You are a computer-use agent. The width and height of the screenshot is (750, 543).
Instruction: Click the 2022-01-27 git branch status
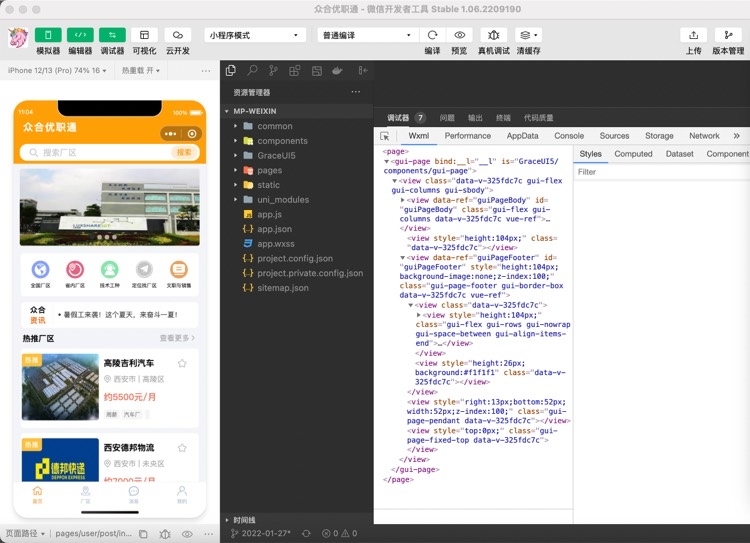[x=260, y=533]
